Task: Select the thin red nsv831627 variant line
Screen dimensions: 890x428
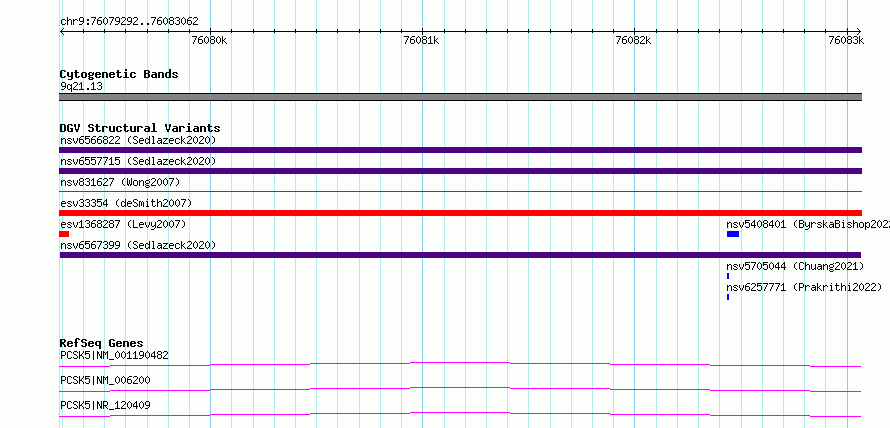Action: click(x=460, y=192)
